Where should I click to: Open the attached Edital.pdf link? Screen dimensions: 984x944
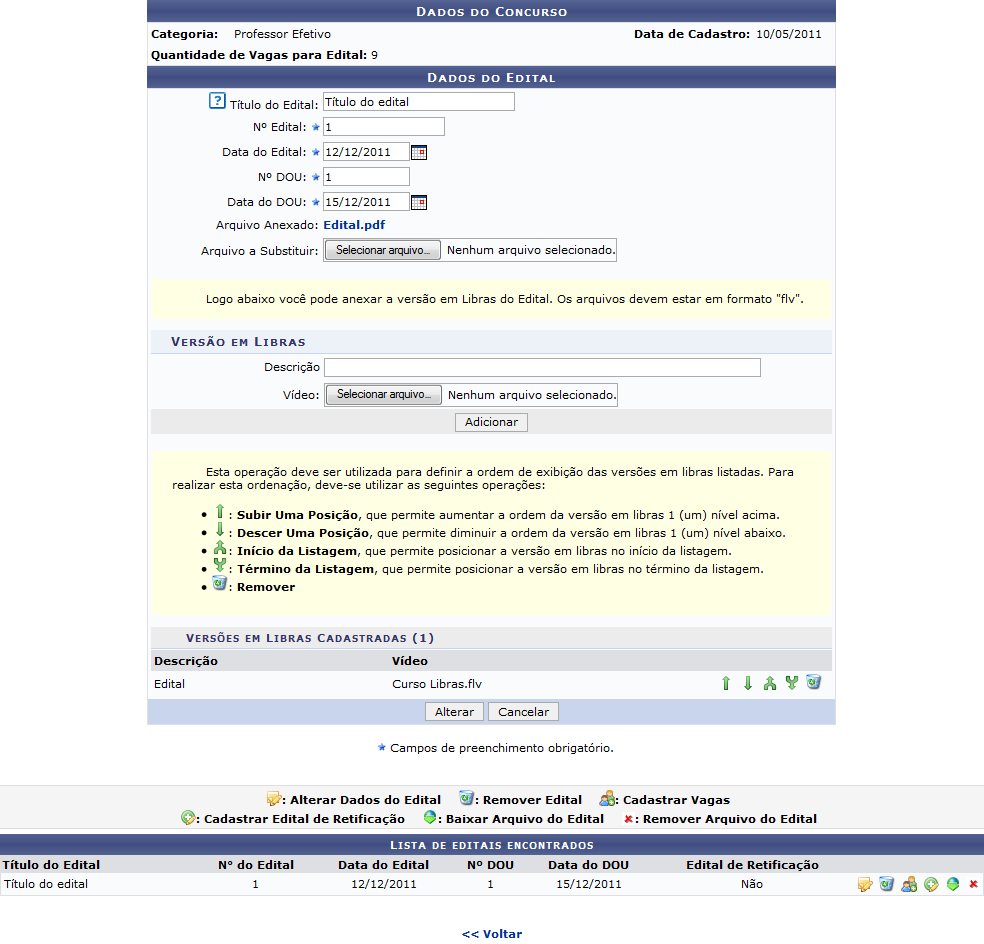[354, 225]
